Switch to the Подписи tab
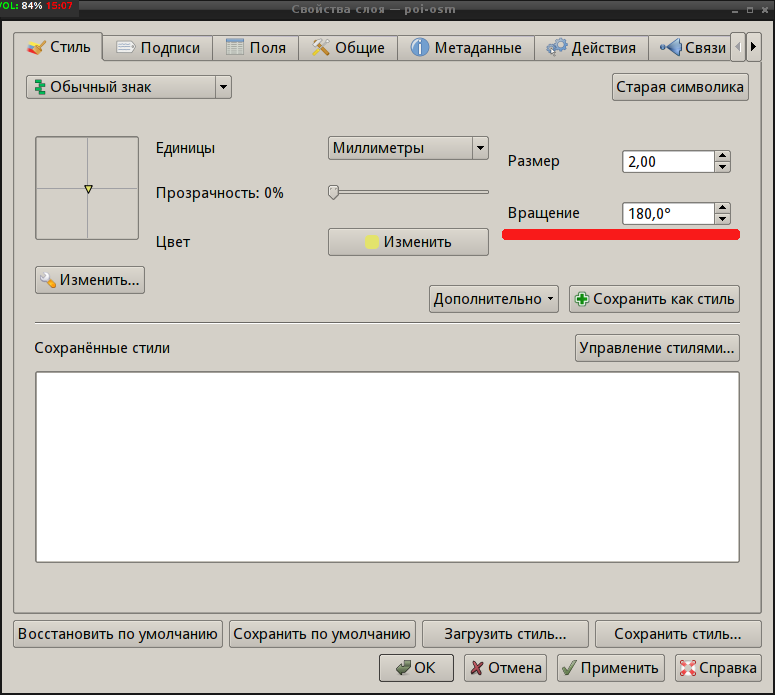 (158, 48)
